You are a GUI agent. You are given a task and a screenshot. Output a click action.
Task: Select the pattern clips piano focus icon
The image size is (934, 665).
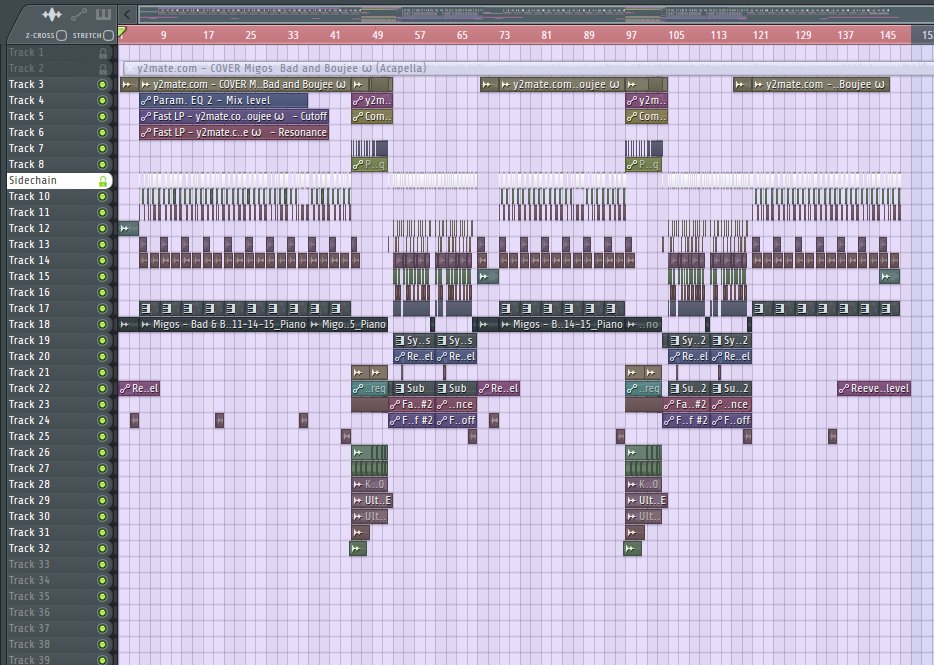coord(103,14)
